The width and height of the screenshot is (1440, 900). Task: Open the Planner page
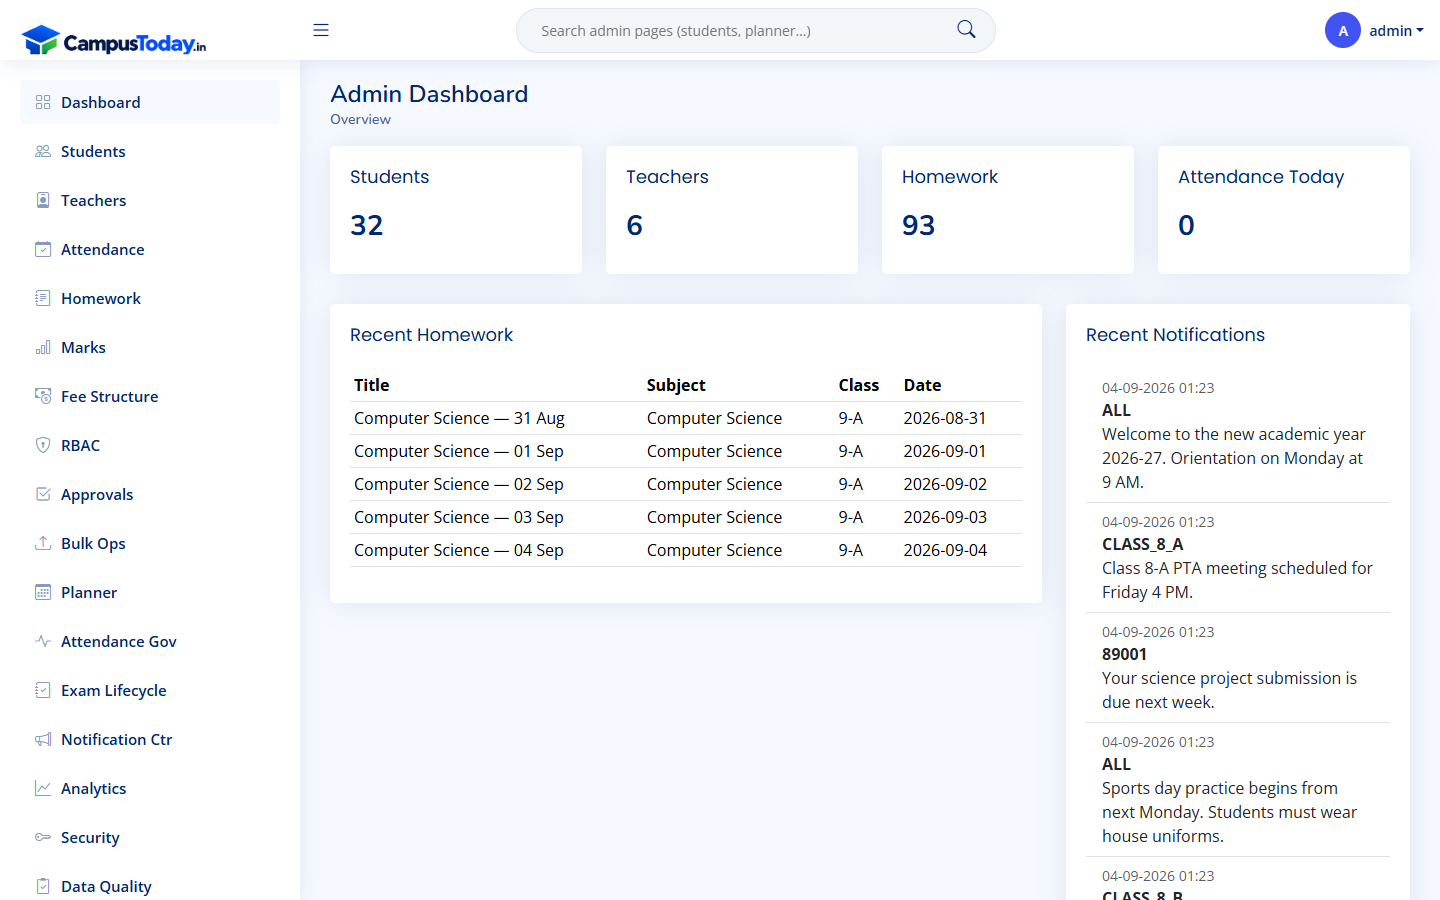(x=150, y=592)
